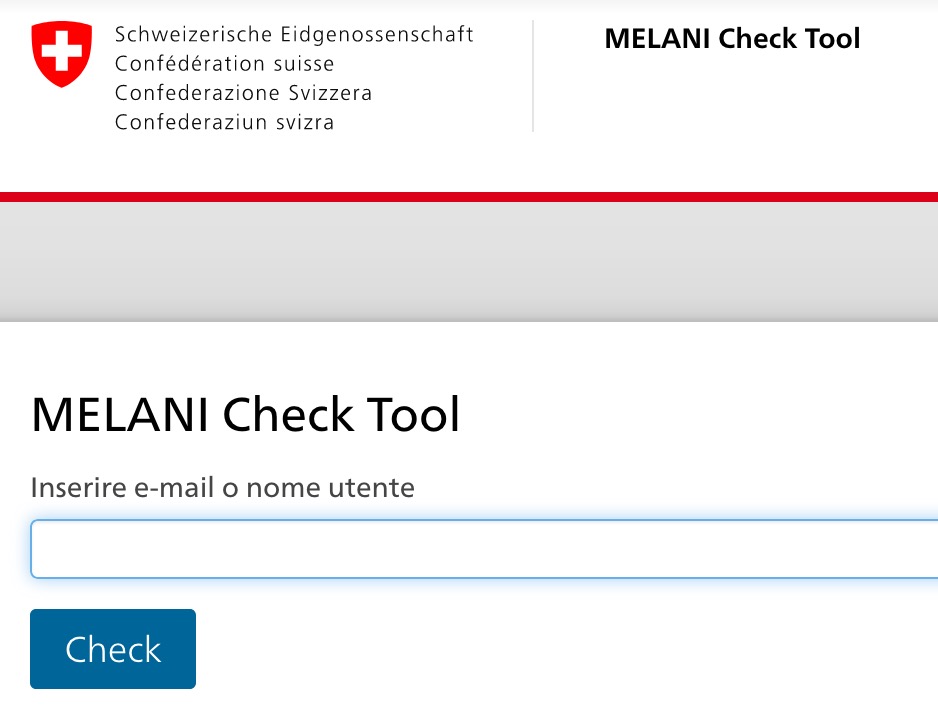The image size is (938, 712).
Task: Click the "Inserire e-mail o nome utente" label
Action: [x=222, y=488]
